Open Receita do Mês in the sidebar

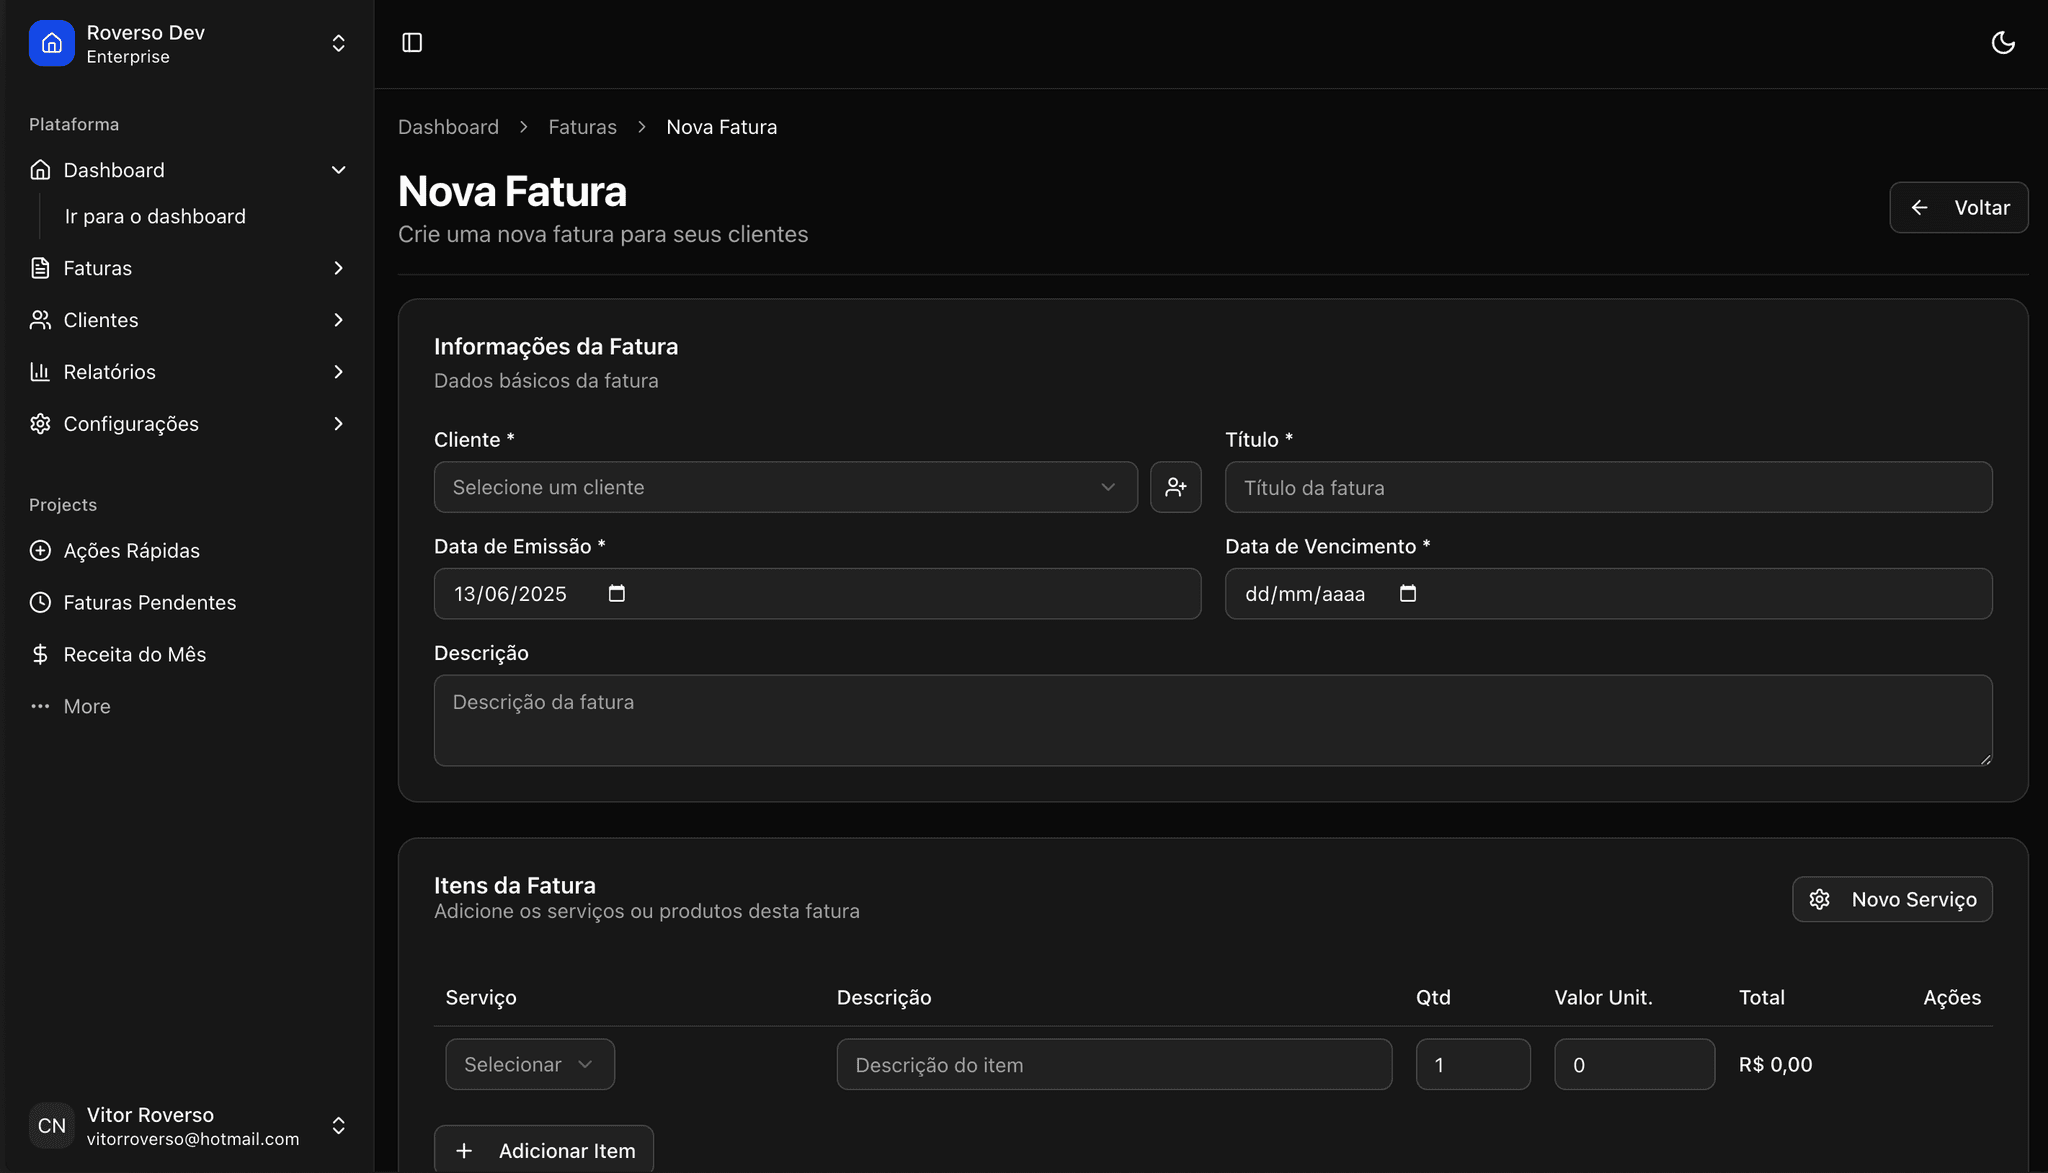click(134, 655)
